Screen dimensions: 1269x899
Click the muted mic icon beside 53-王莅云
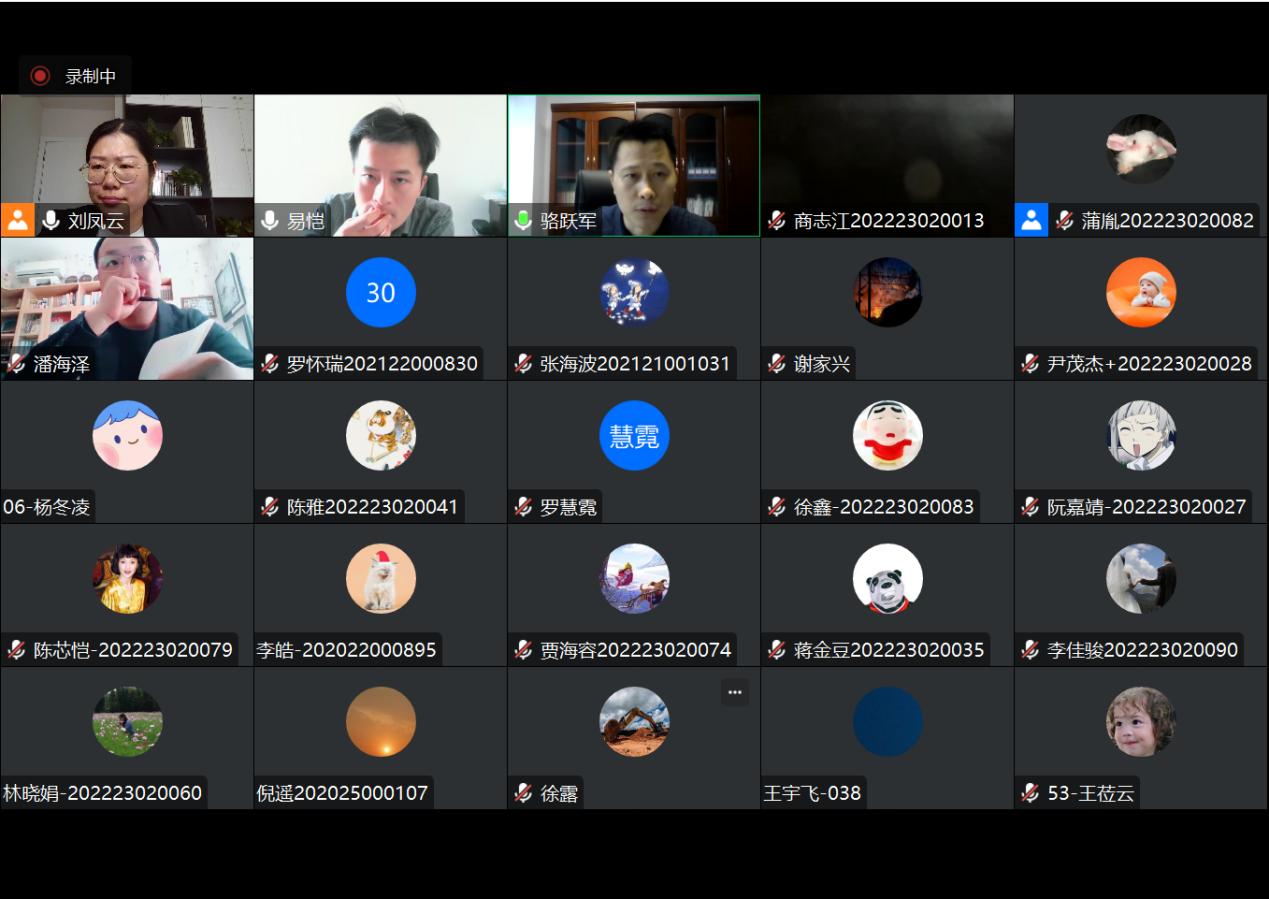click(1030, 793)
